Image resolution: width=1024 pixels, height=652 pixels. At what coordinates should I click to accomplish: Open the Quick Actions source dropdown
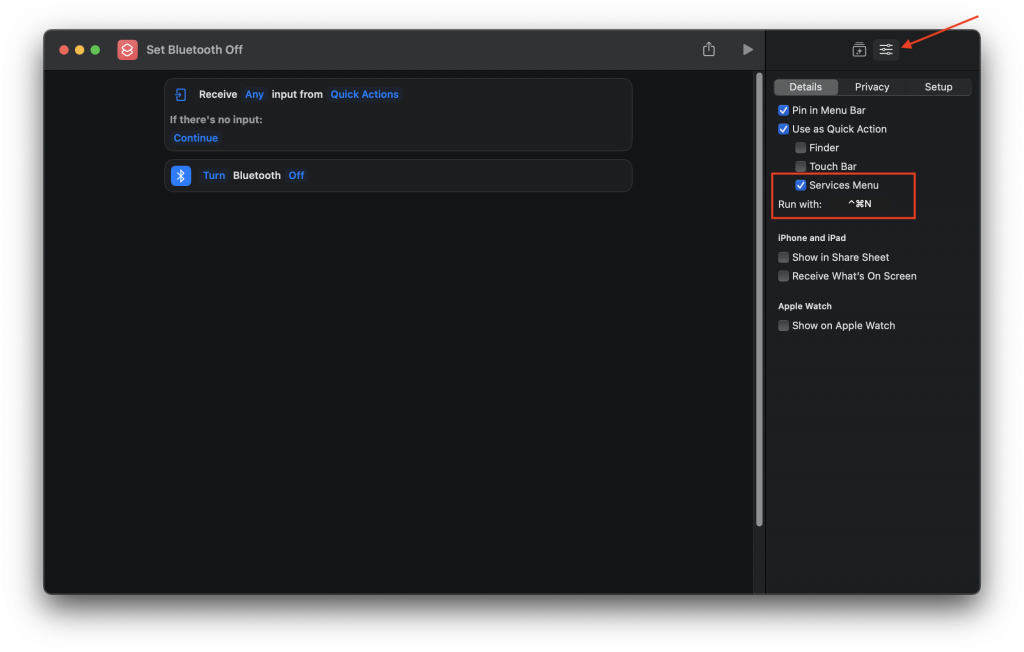point(364,95)
